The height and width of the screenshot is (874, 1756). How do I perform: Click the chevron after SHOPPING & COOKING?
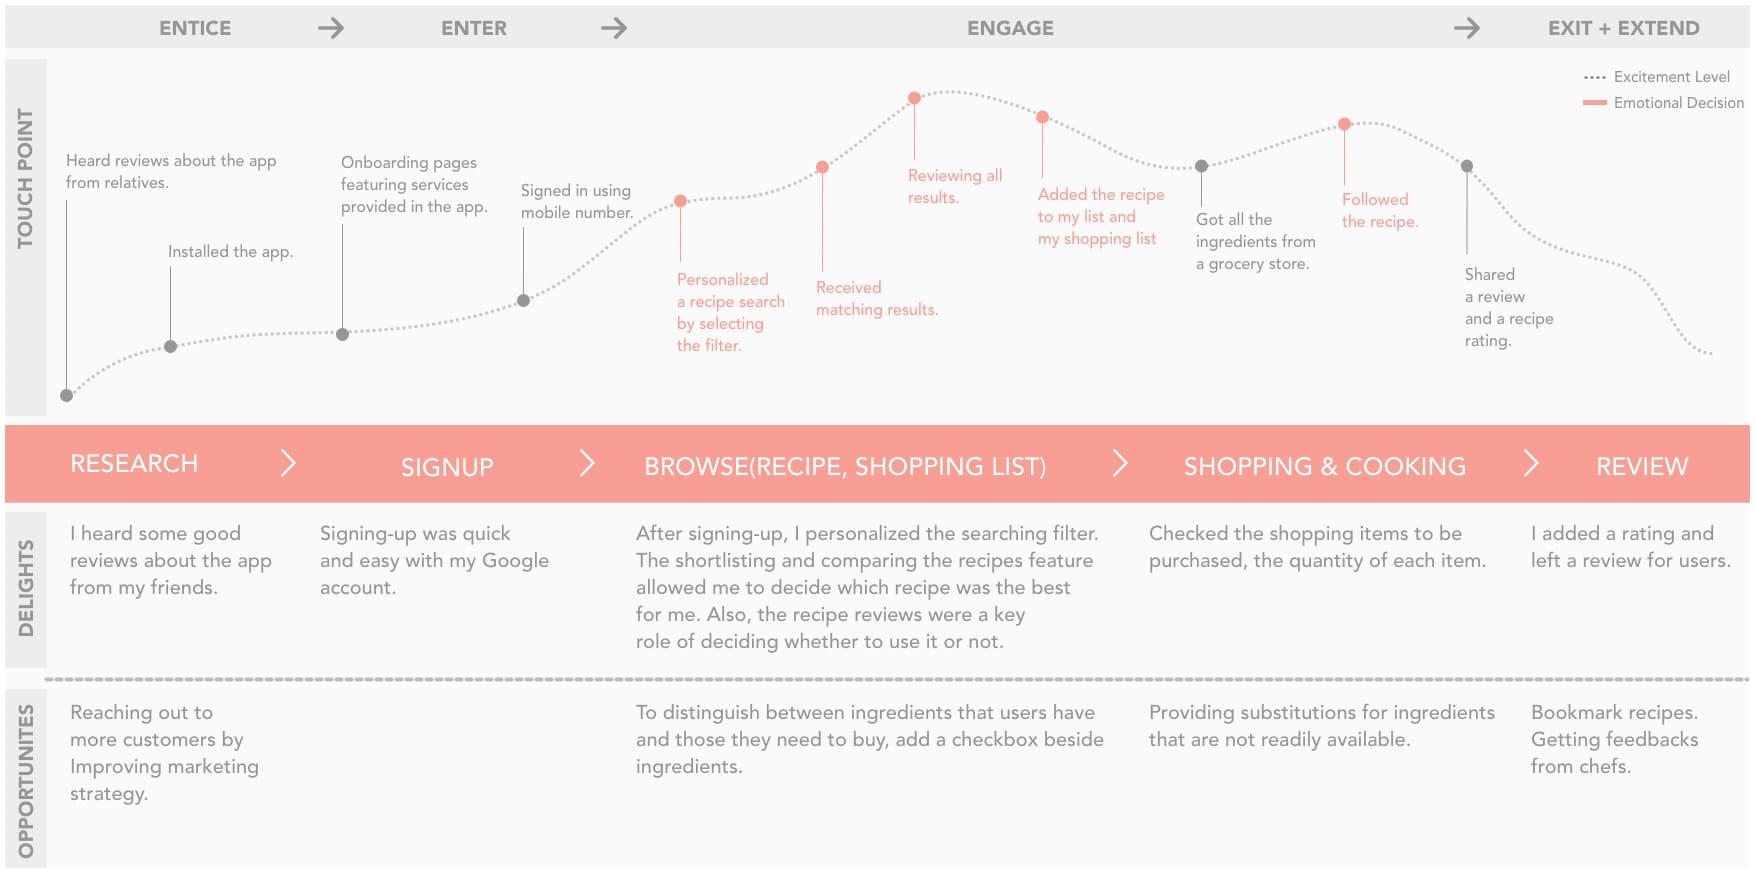(x=1530, y=463)
